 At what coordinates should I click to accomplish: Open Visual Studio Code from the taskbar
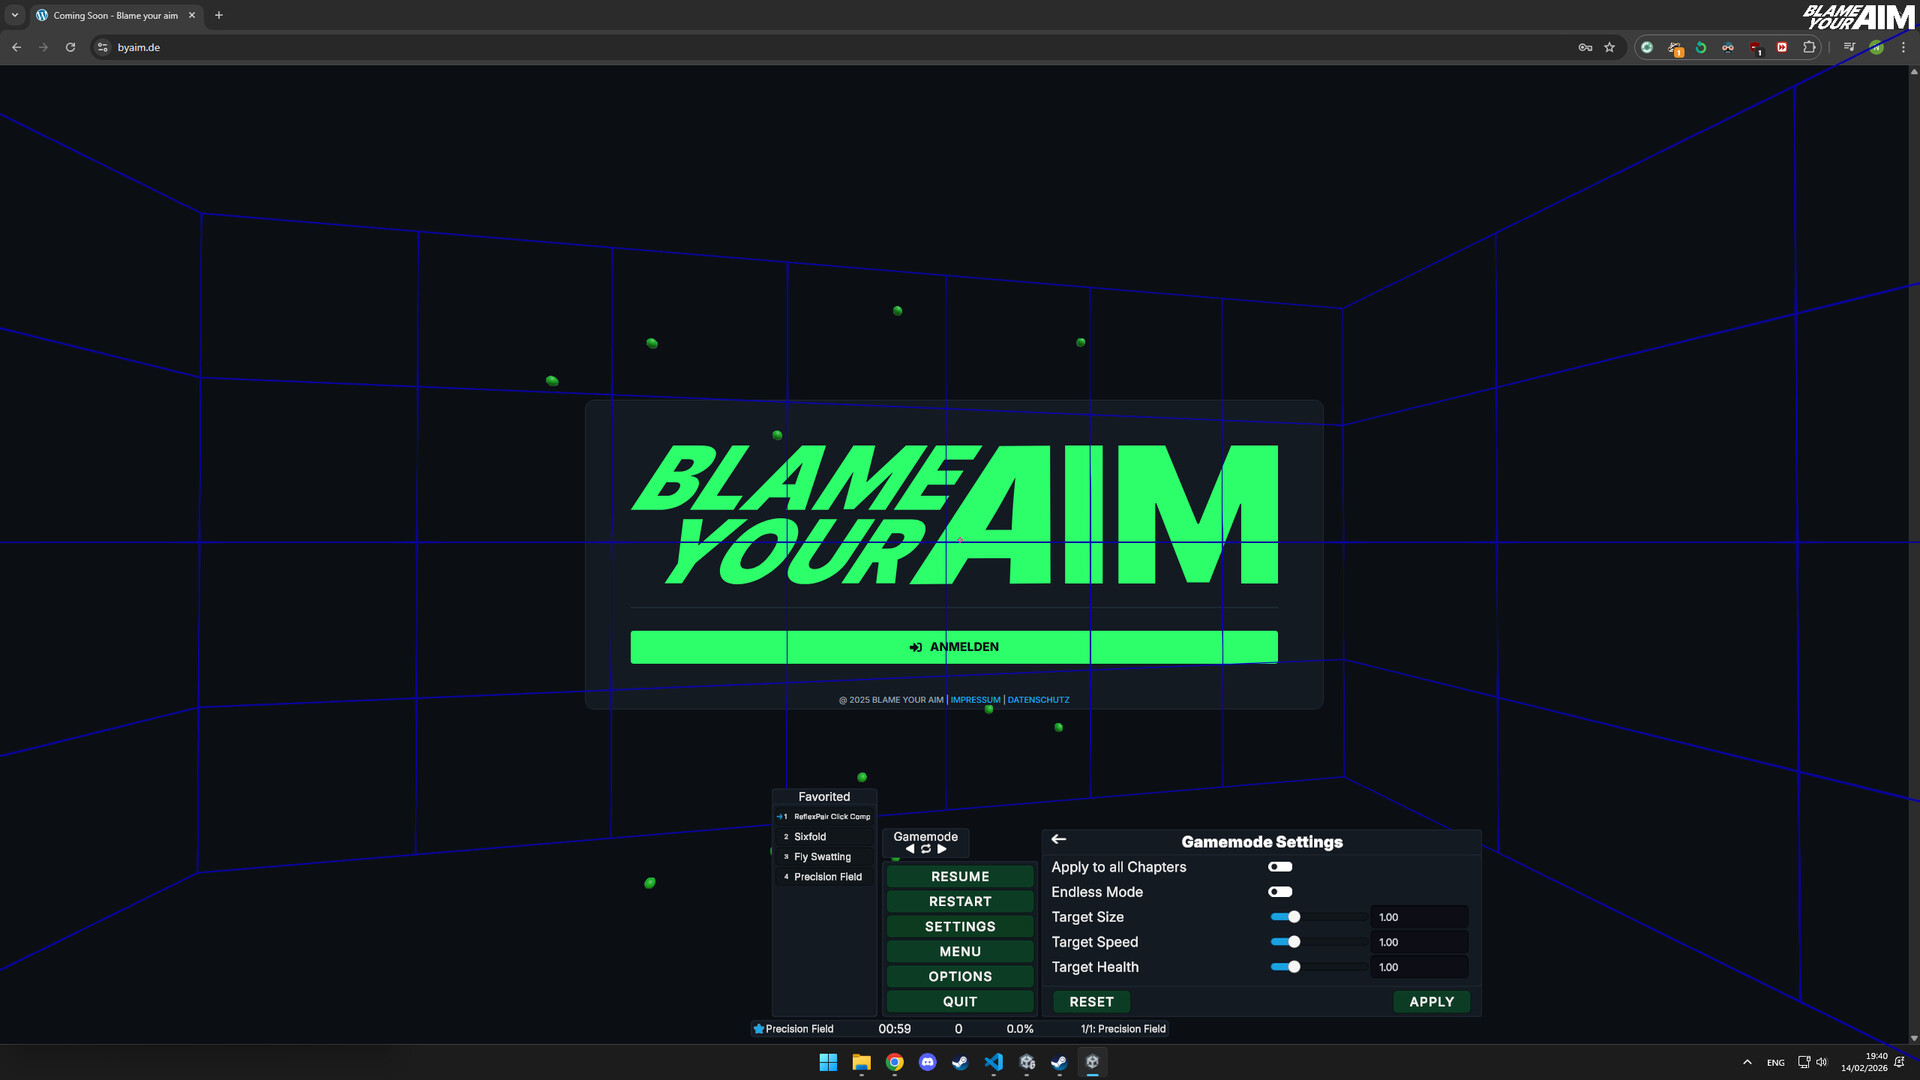click(x=993, y=1062)
